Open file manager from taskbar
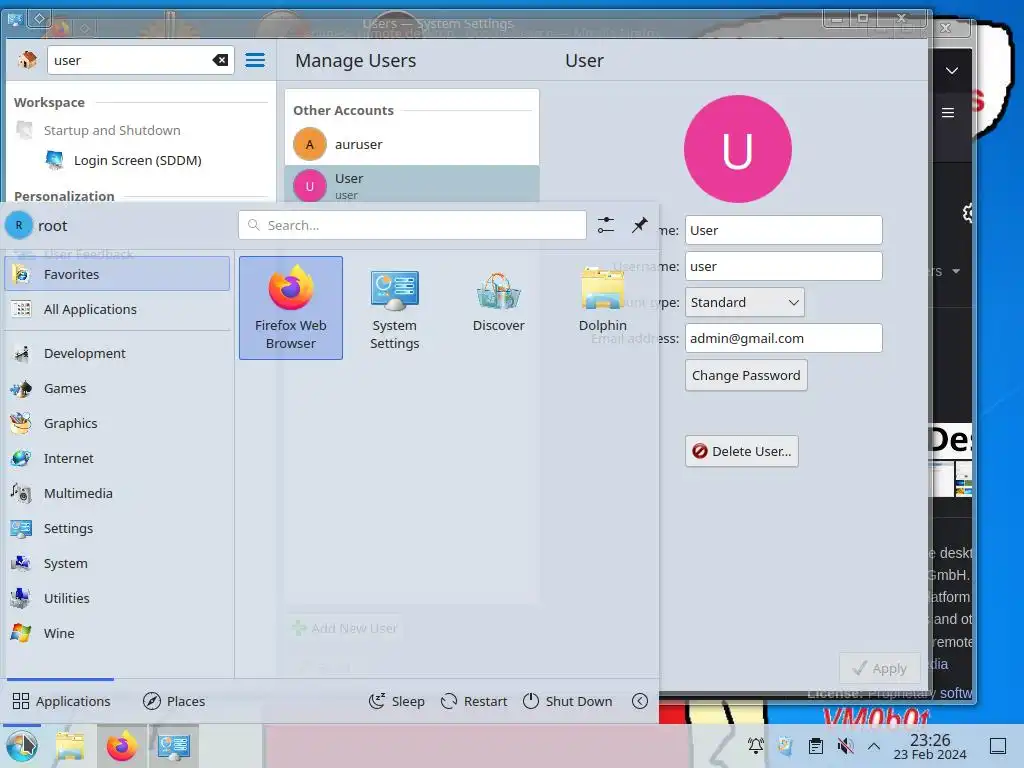 (x=70, y=746)
